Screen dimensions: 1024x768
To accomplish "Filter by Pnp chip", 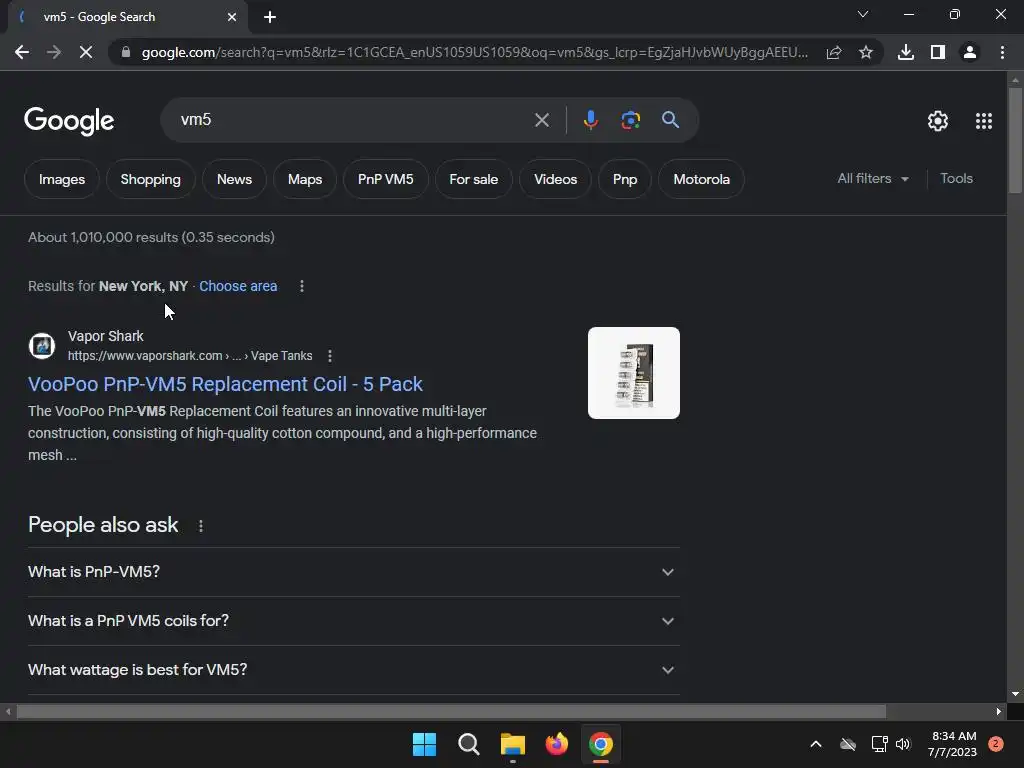I will pos(625,179).
